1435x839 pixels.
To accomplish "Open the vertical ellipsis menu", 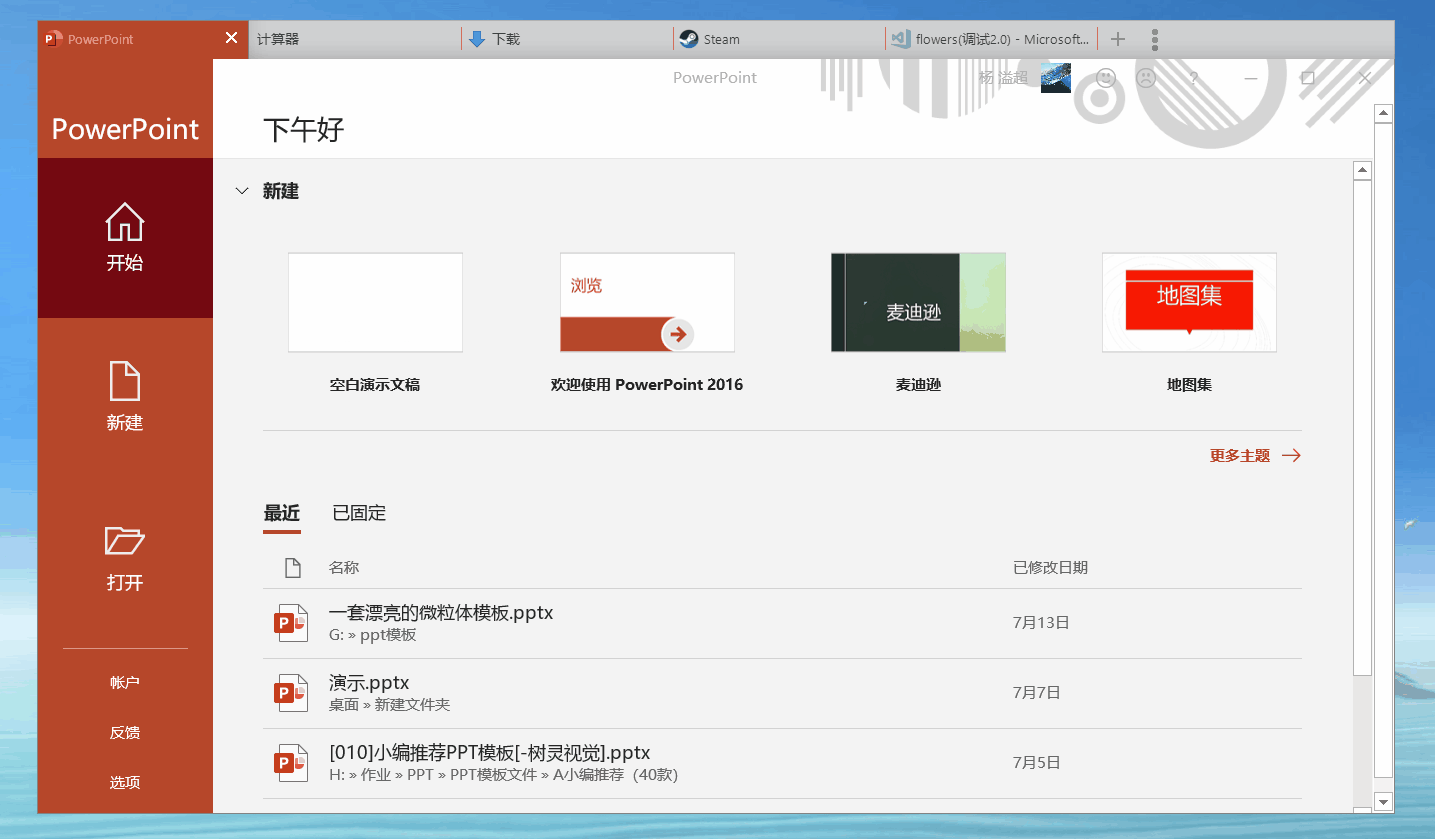I will coord(1155,38).
